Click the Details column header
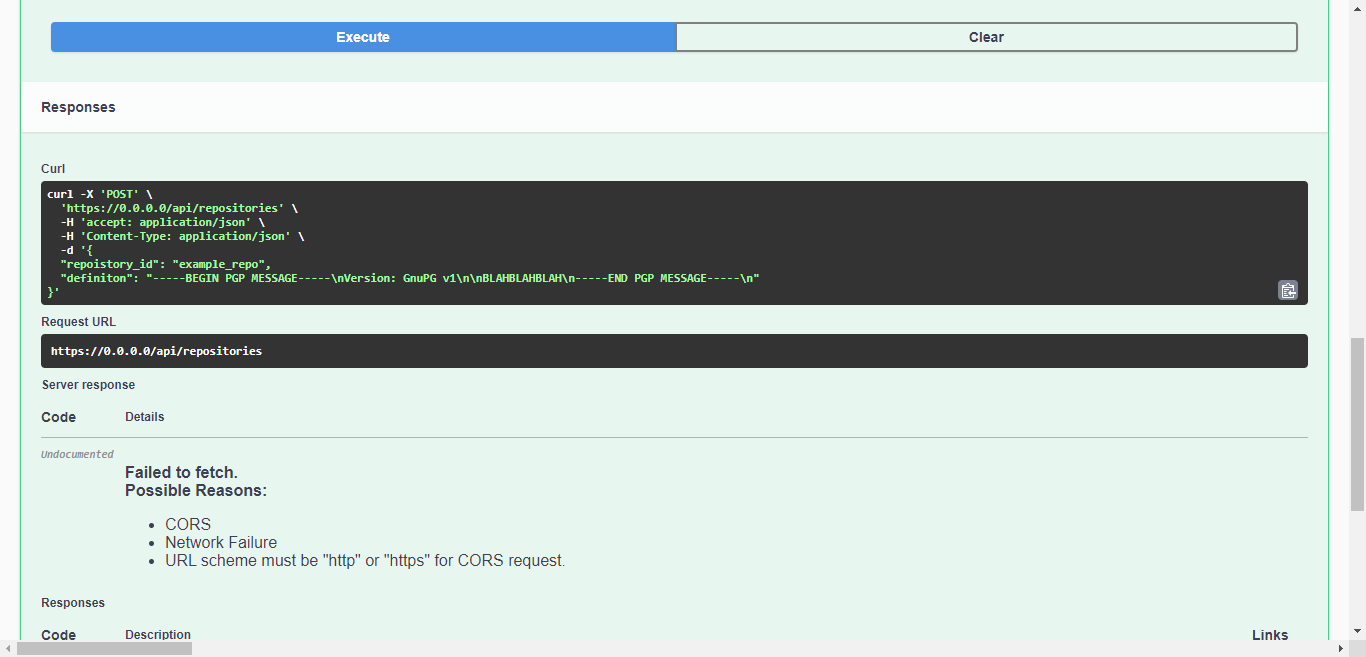Image resolution: width=1366 pixels, height=657 pixels. tap(144, 416)
